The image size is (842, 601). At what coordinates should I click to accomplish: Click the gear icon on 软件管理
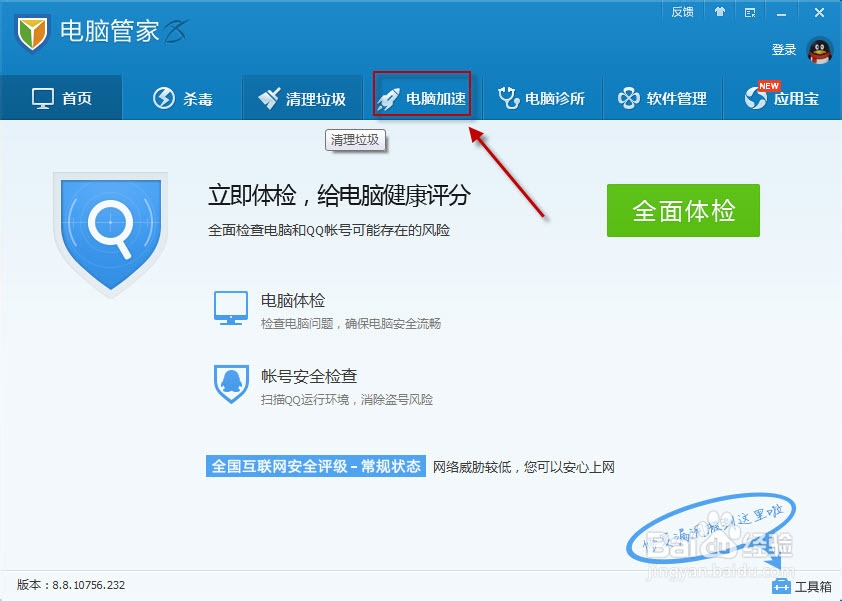point(628,97)
